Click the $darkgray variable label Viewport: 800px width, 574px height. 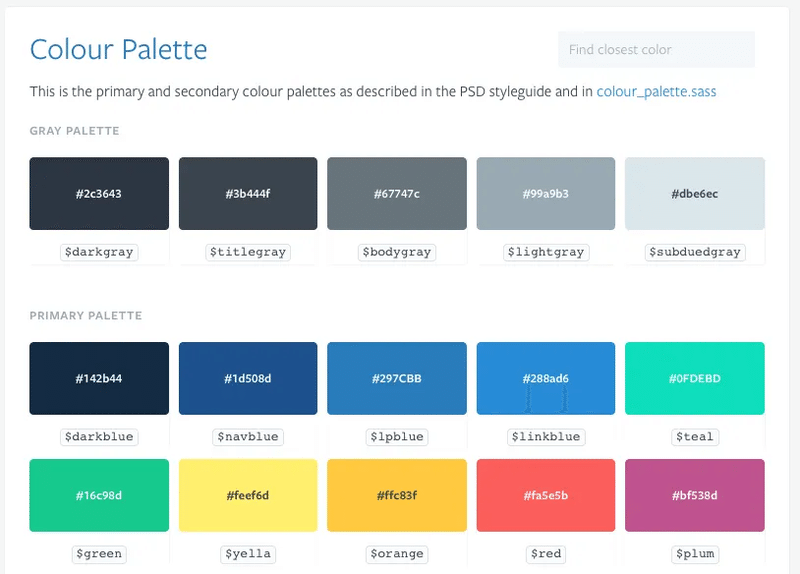pos(99,252)
